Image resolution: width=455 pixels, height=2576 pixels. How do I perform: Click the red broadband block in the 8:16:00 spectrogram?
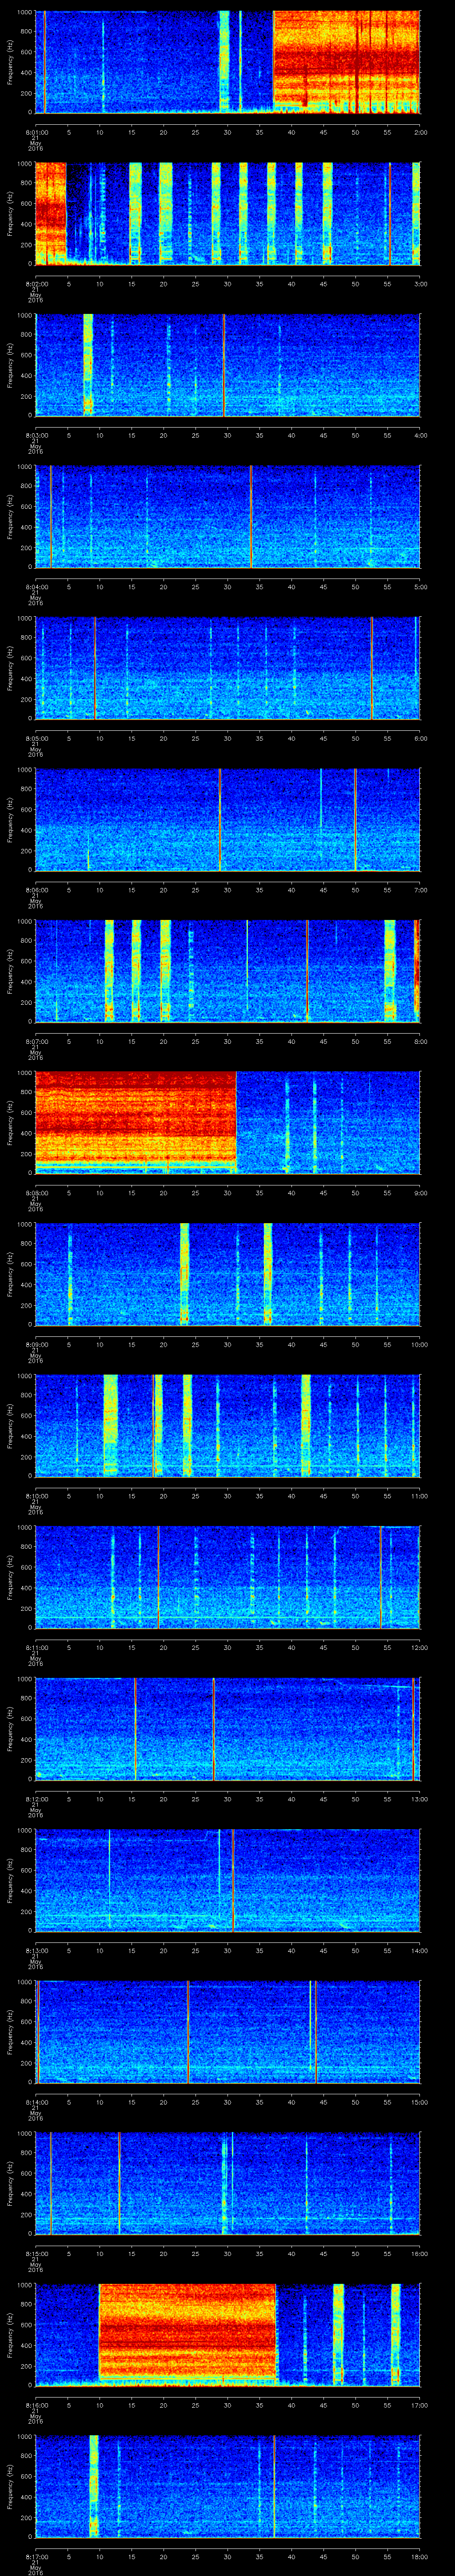click(x=187, y=2334)
